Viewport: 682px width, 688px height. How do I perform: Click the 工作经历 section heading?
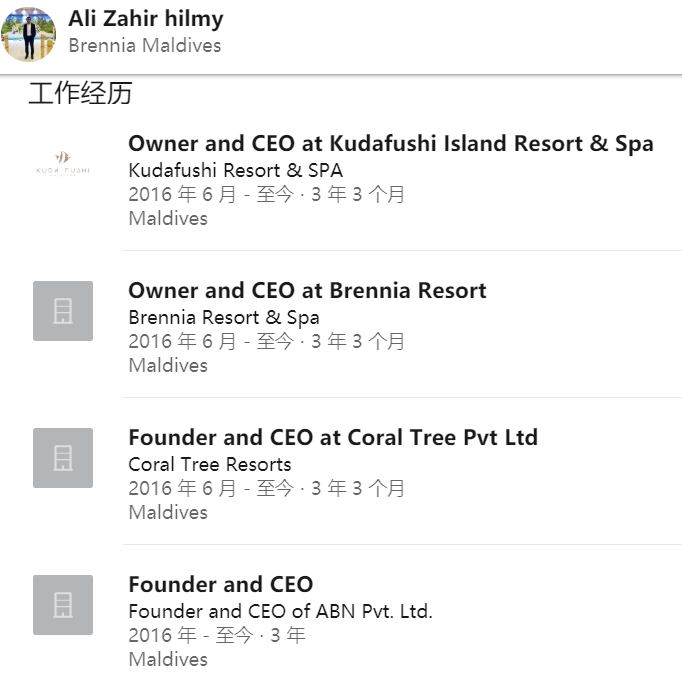point(80,95)
